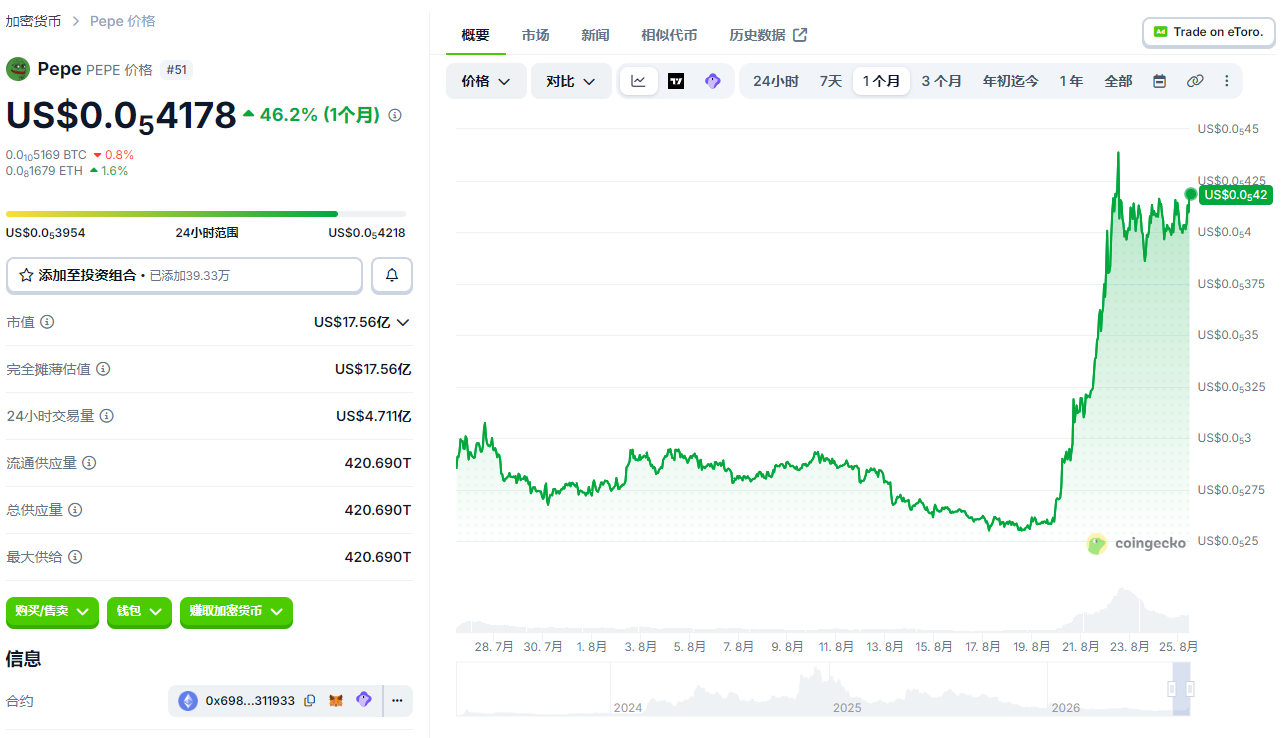The width and height of the screenshot is (1284, 738).
Task: Select the 7天 time range
Action: (831, 81)
